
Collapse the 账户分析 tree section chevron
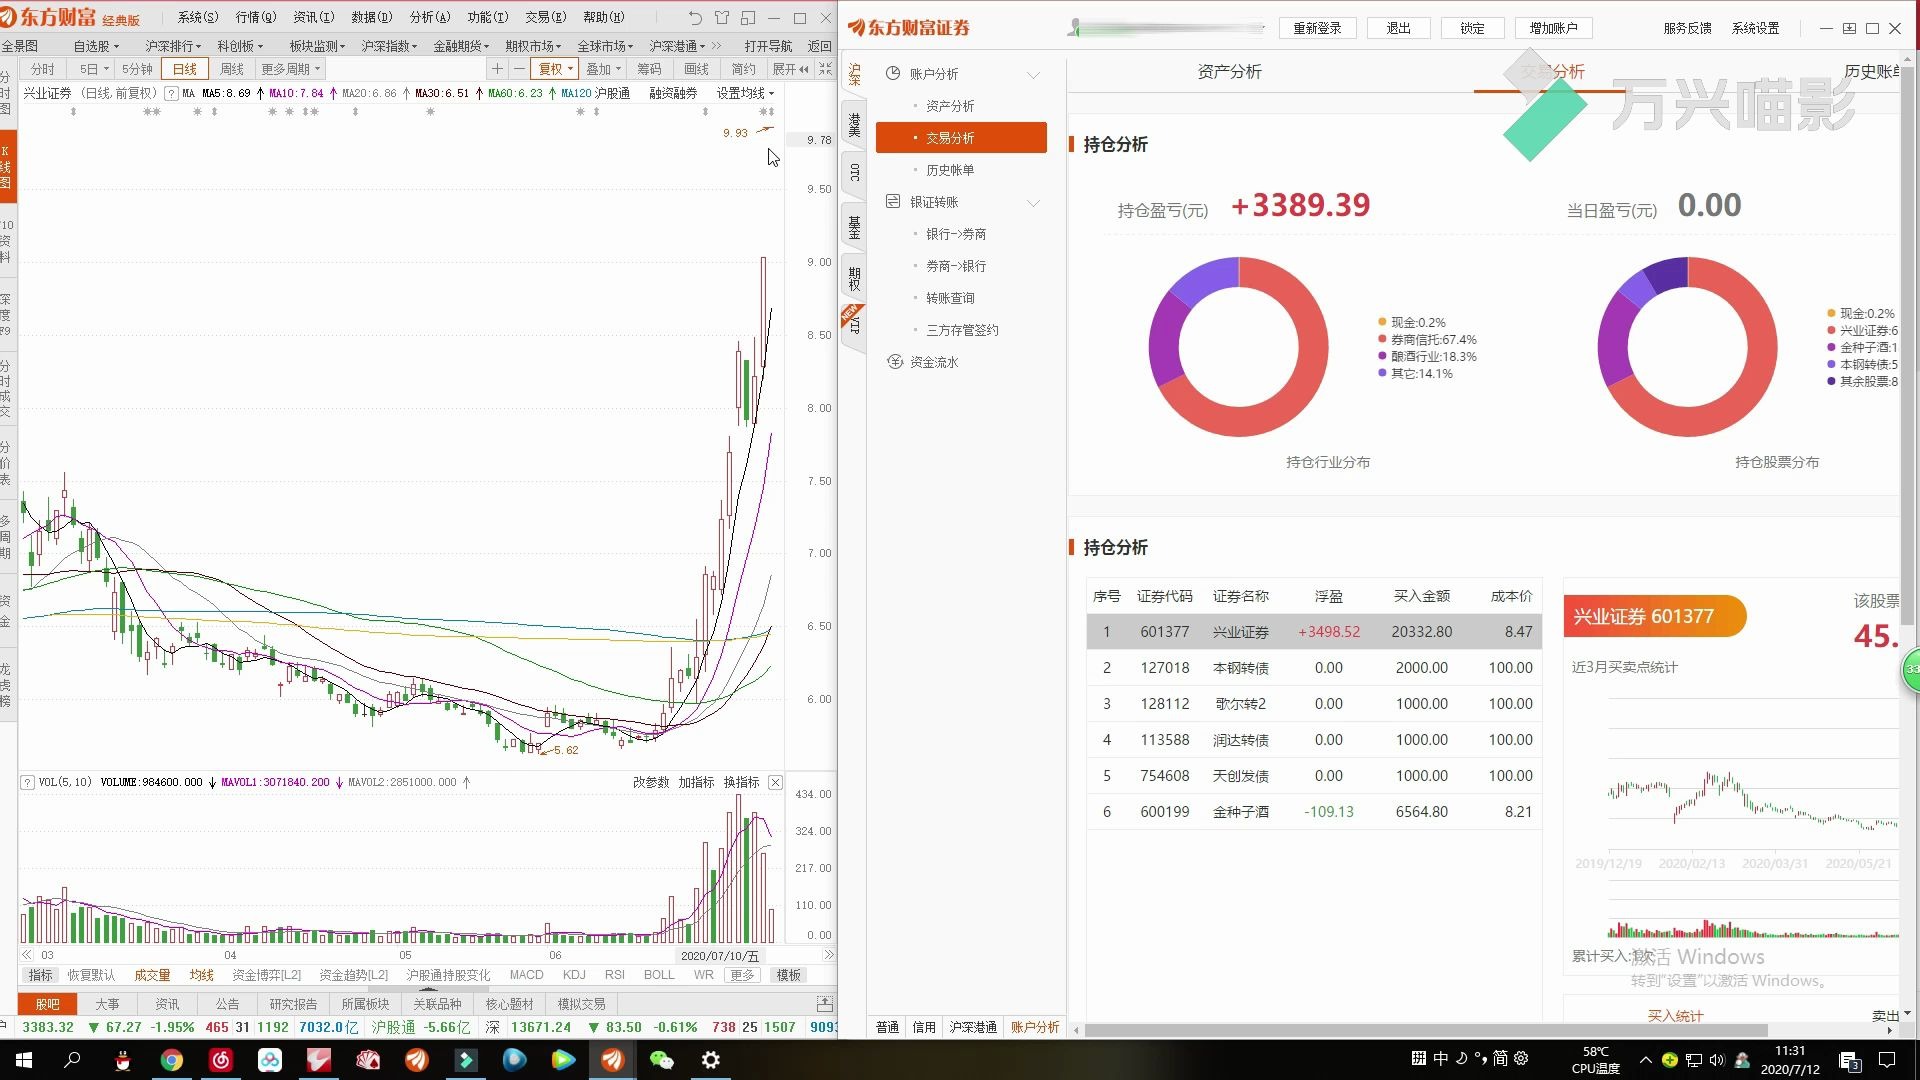coord(1033,75)
